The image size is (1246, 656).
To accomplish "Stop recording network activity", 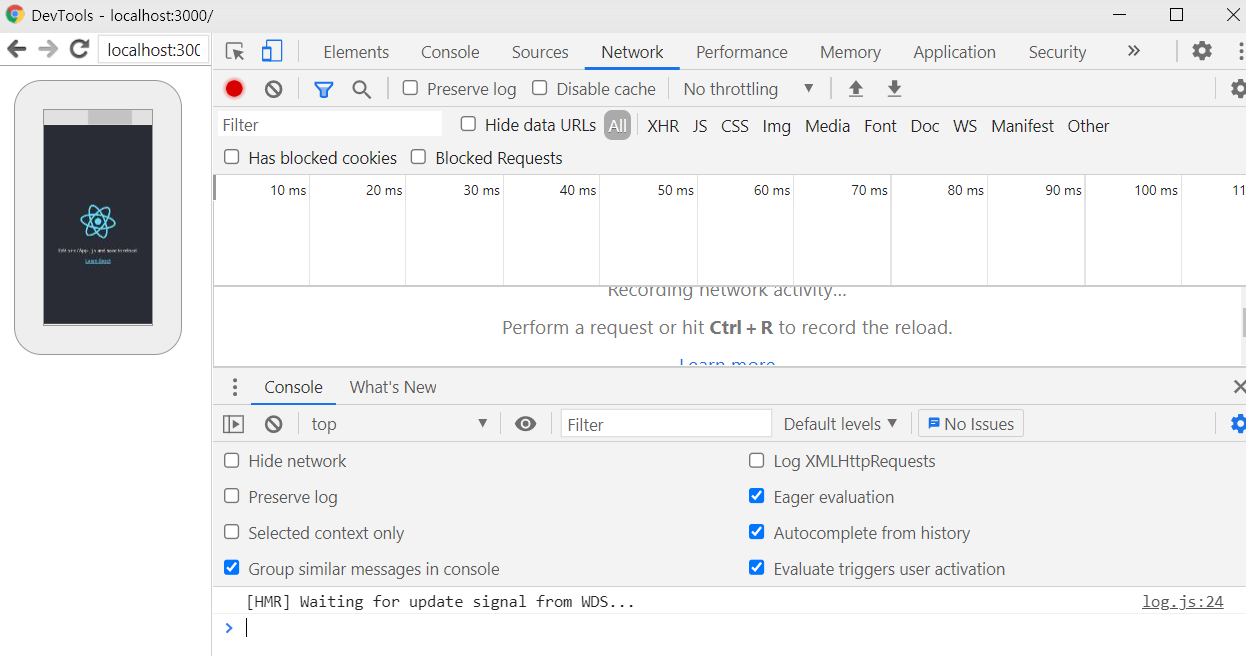I will pyautogui.click(x=233, y=88).
